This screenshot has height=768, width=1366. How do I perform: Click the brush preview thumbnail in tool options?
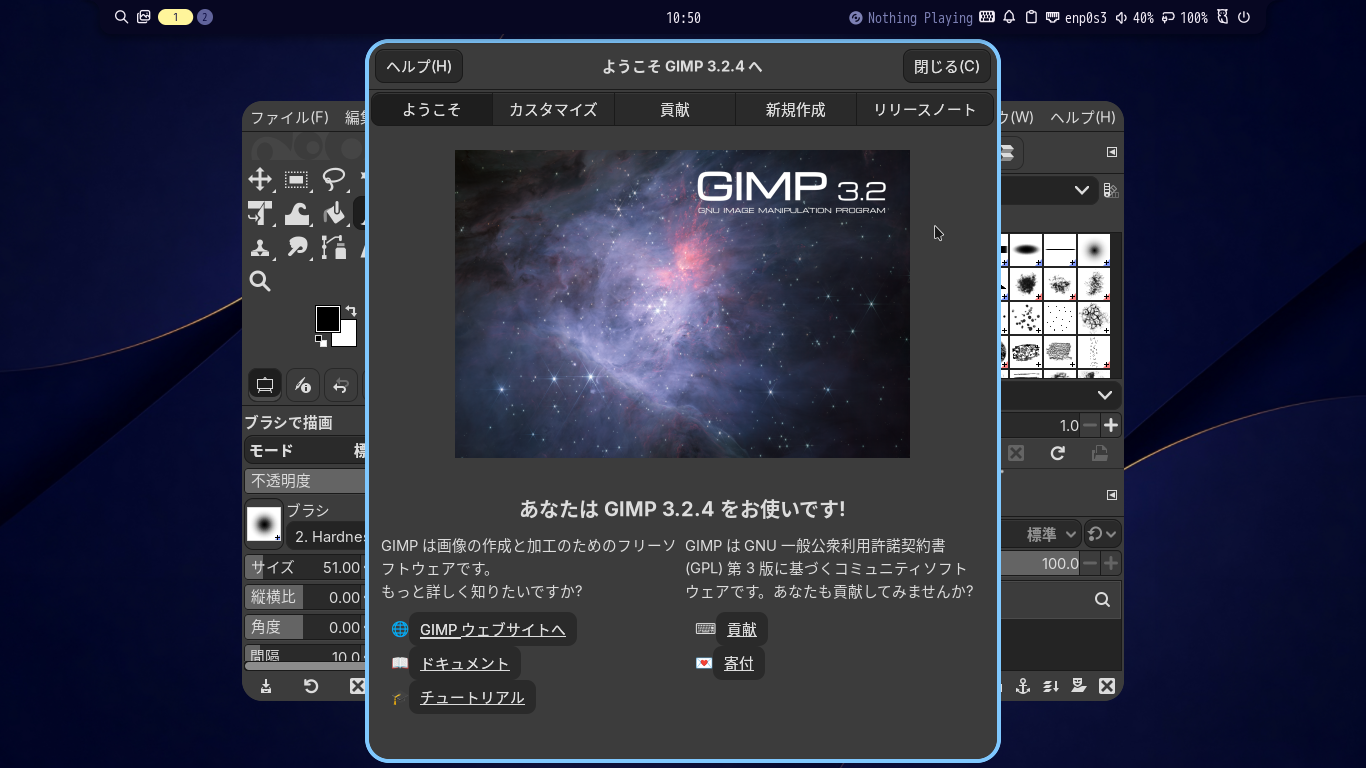click(265, 523)
